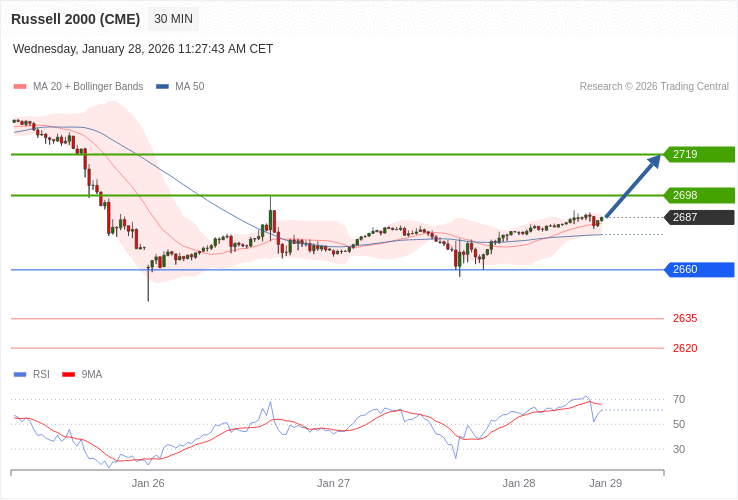Screen dimensions: 738x500
Task: Click the RSI 70 axis level label
Action: (x=679, y=400)
